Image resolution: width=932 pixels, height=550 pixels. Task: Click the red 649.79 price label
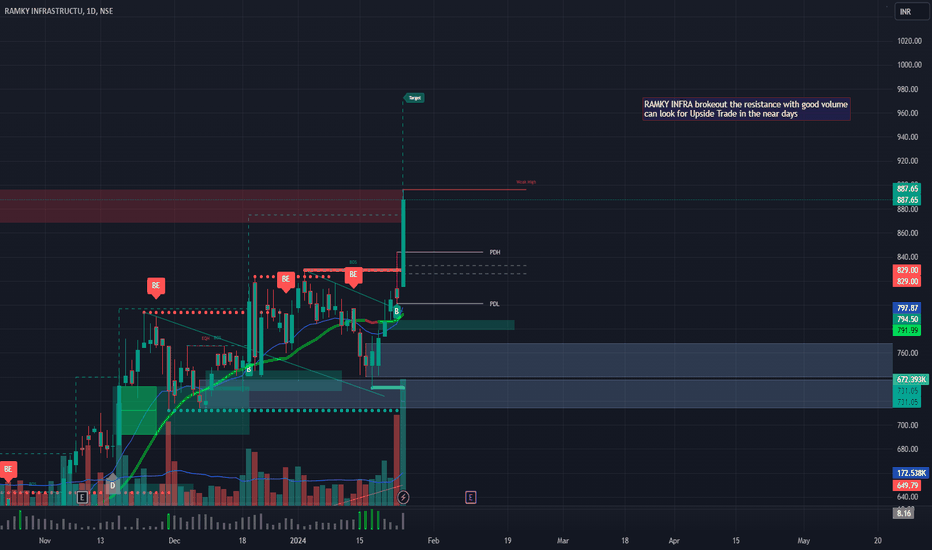click(907, 486)
